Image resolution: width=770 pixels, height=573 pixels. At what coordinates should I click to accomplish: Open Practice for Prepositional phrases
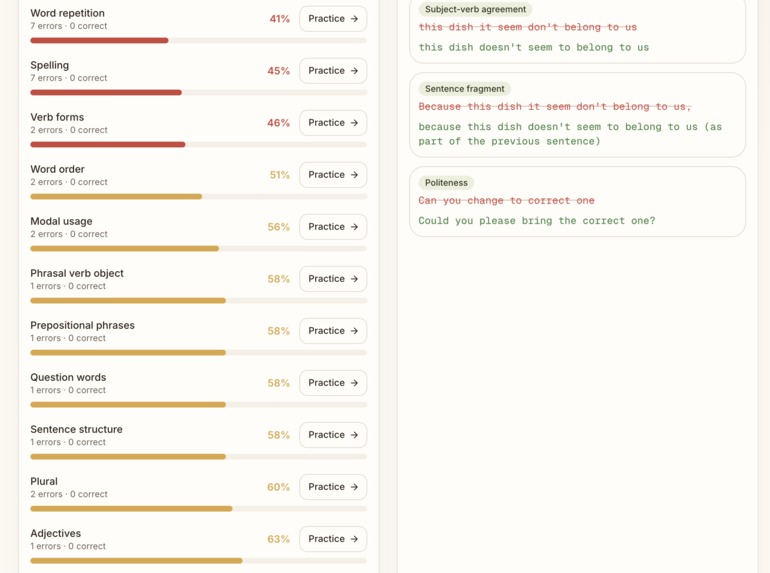pos(333,331)
